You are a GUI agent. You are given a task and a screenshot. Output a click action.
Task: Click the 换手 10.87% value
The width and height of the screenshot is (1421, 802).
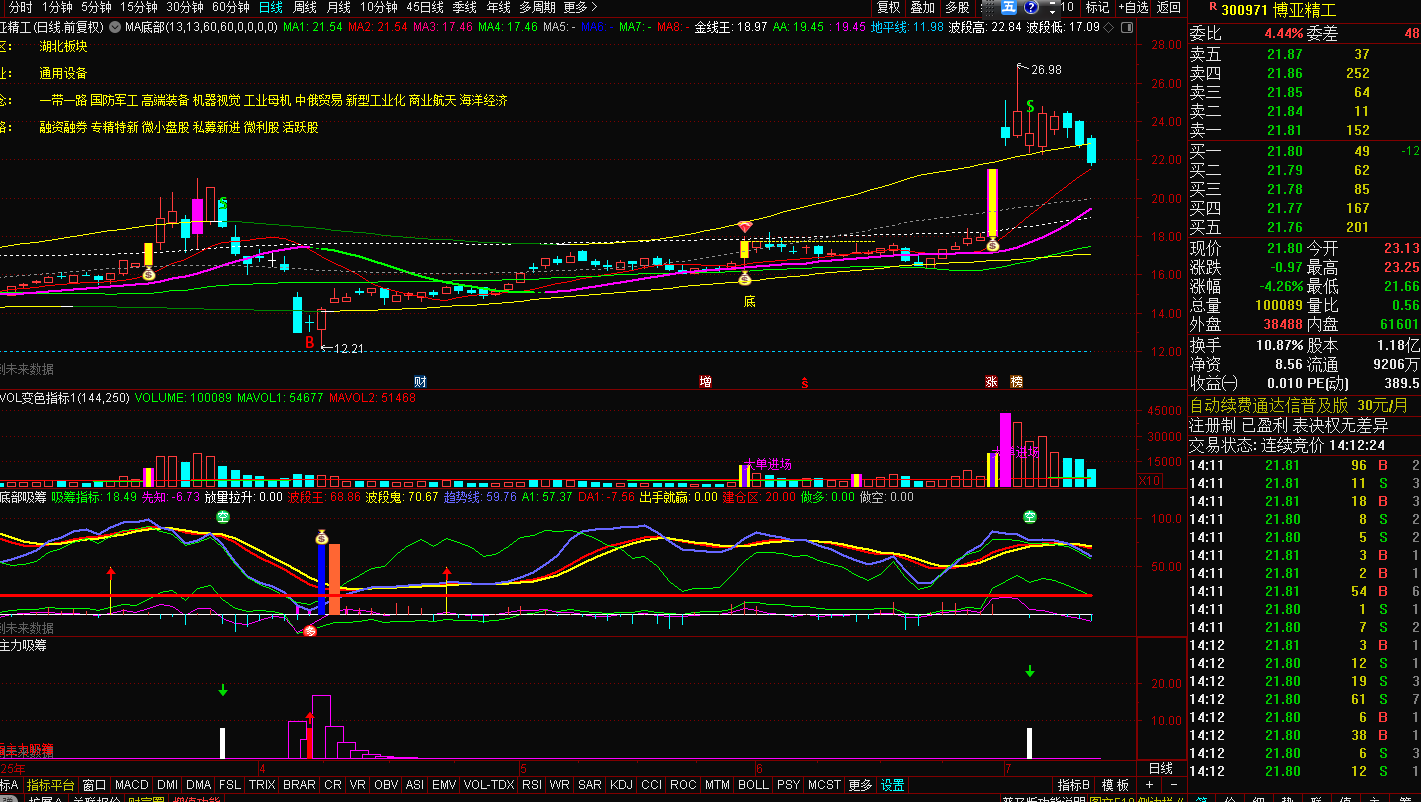tap(1279, 344)
